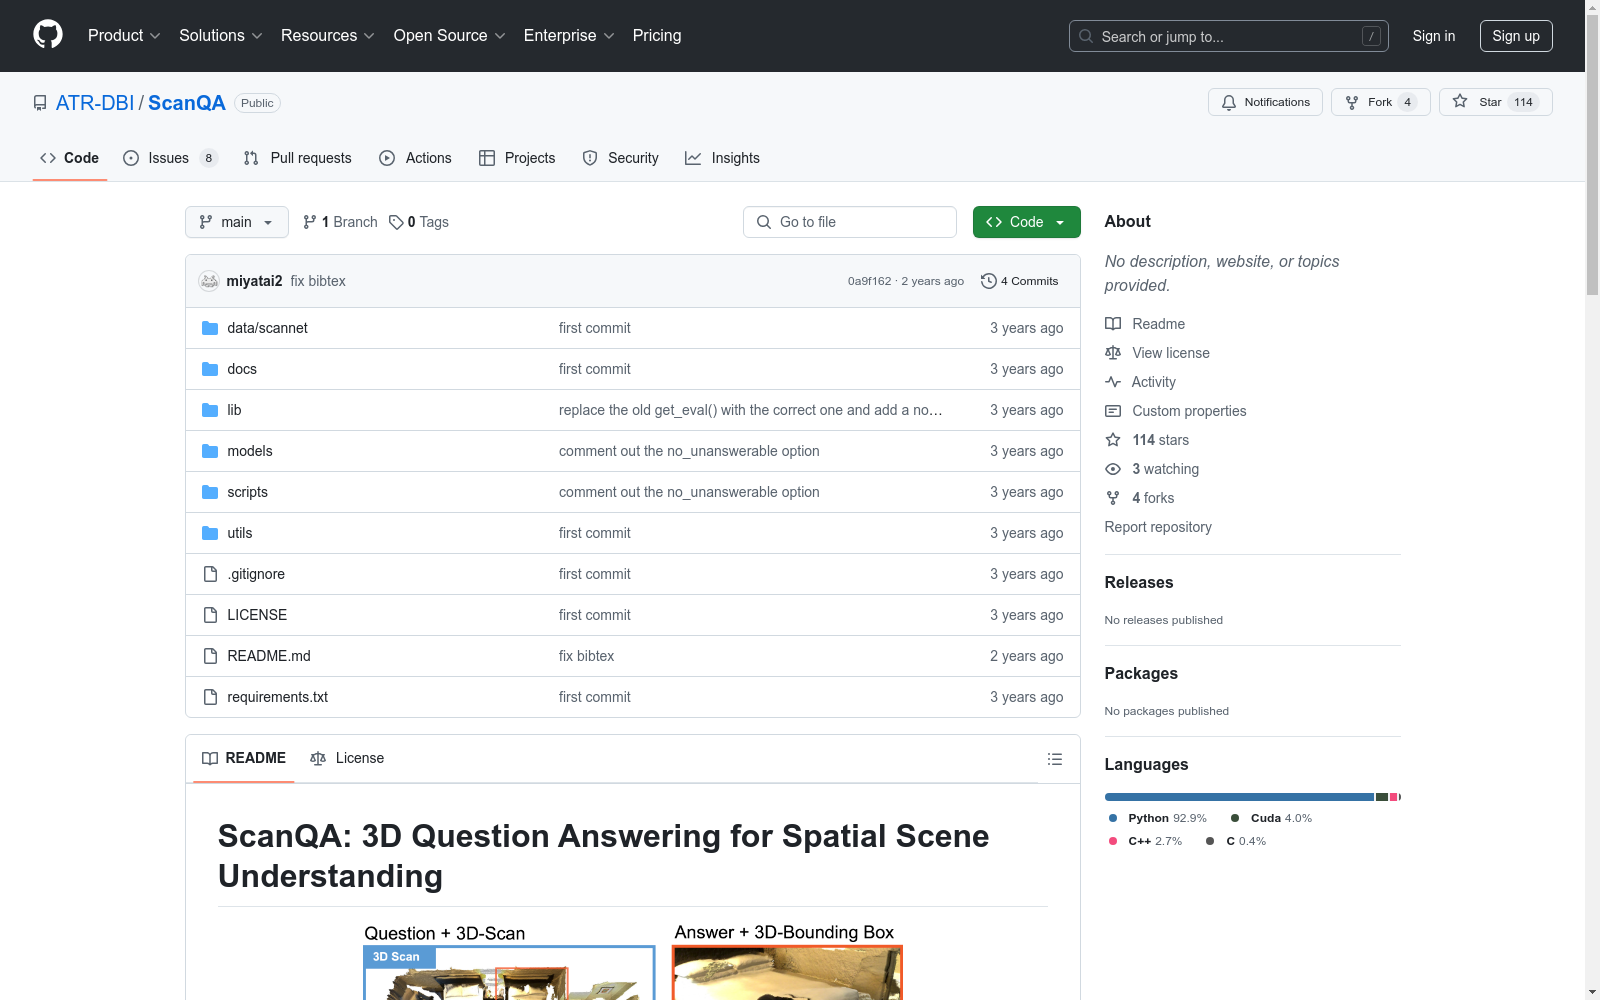Image resolution: width=1600 pixels, height=1000 pixels.
Task: Switch to the Issues tab
Action: pos(168,158)
